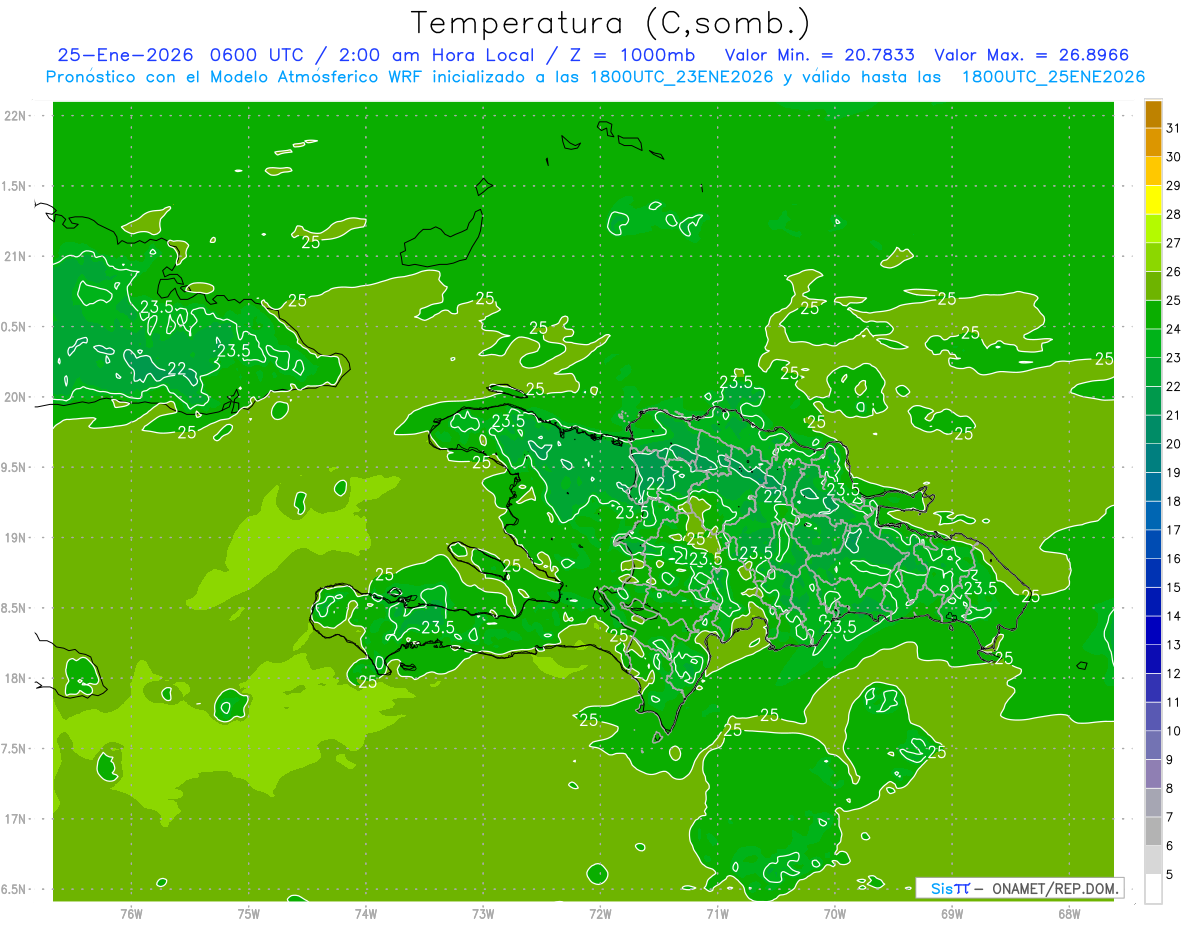
Task: Click the white swatch below colorbar label 5
Action: (1153, 889)
